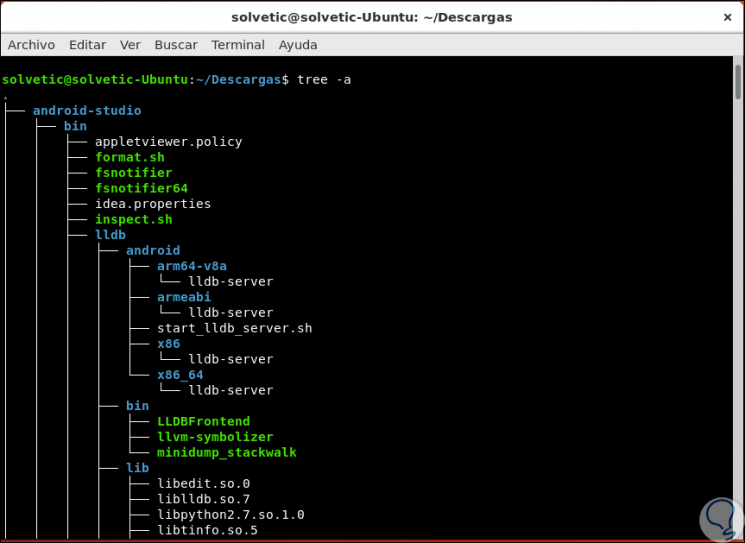Open the Editar menu
The height and width of the screenshot is (543, 745).
click(x=87, y=45)
